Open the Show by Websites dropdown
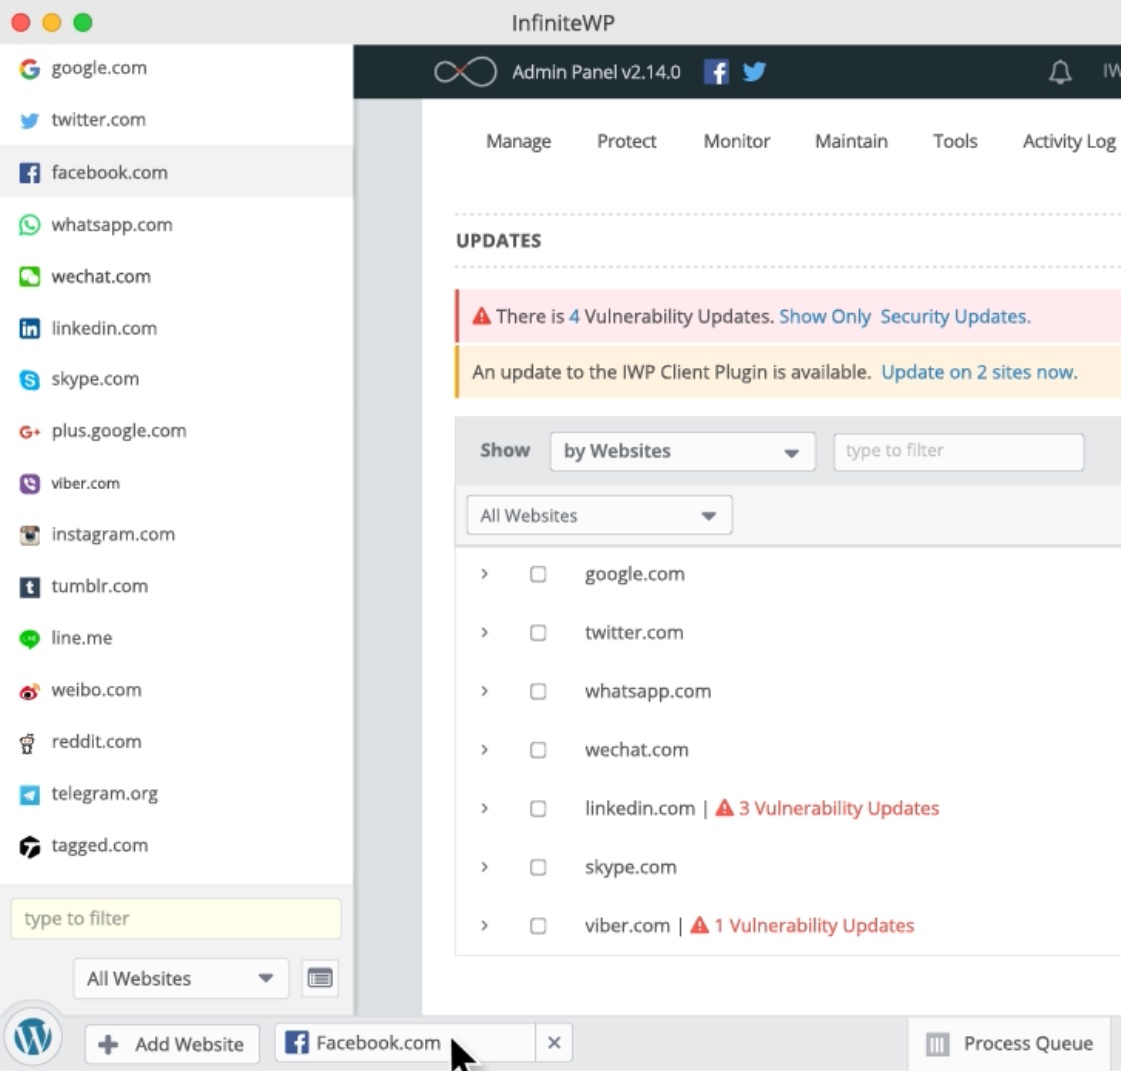This screenshot has width=1121, height=1071. pyautogui.click(x=682, y=451)
